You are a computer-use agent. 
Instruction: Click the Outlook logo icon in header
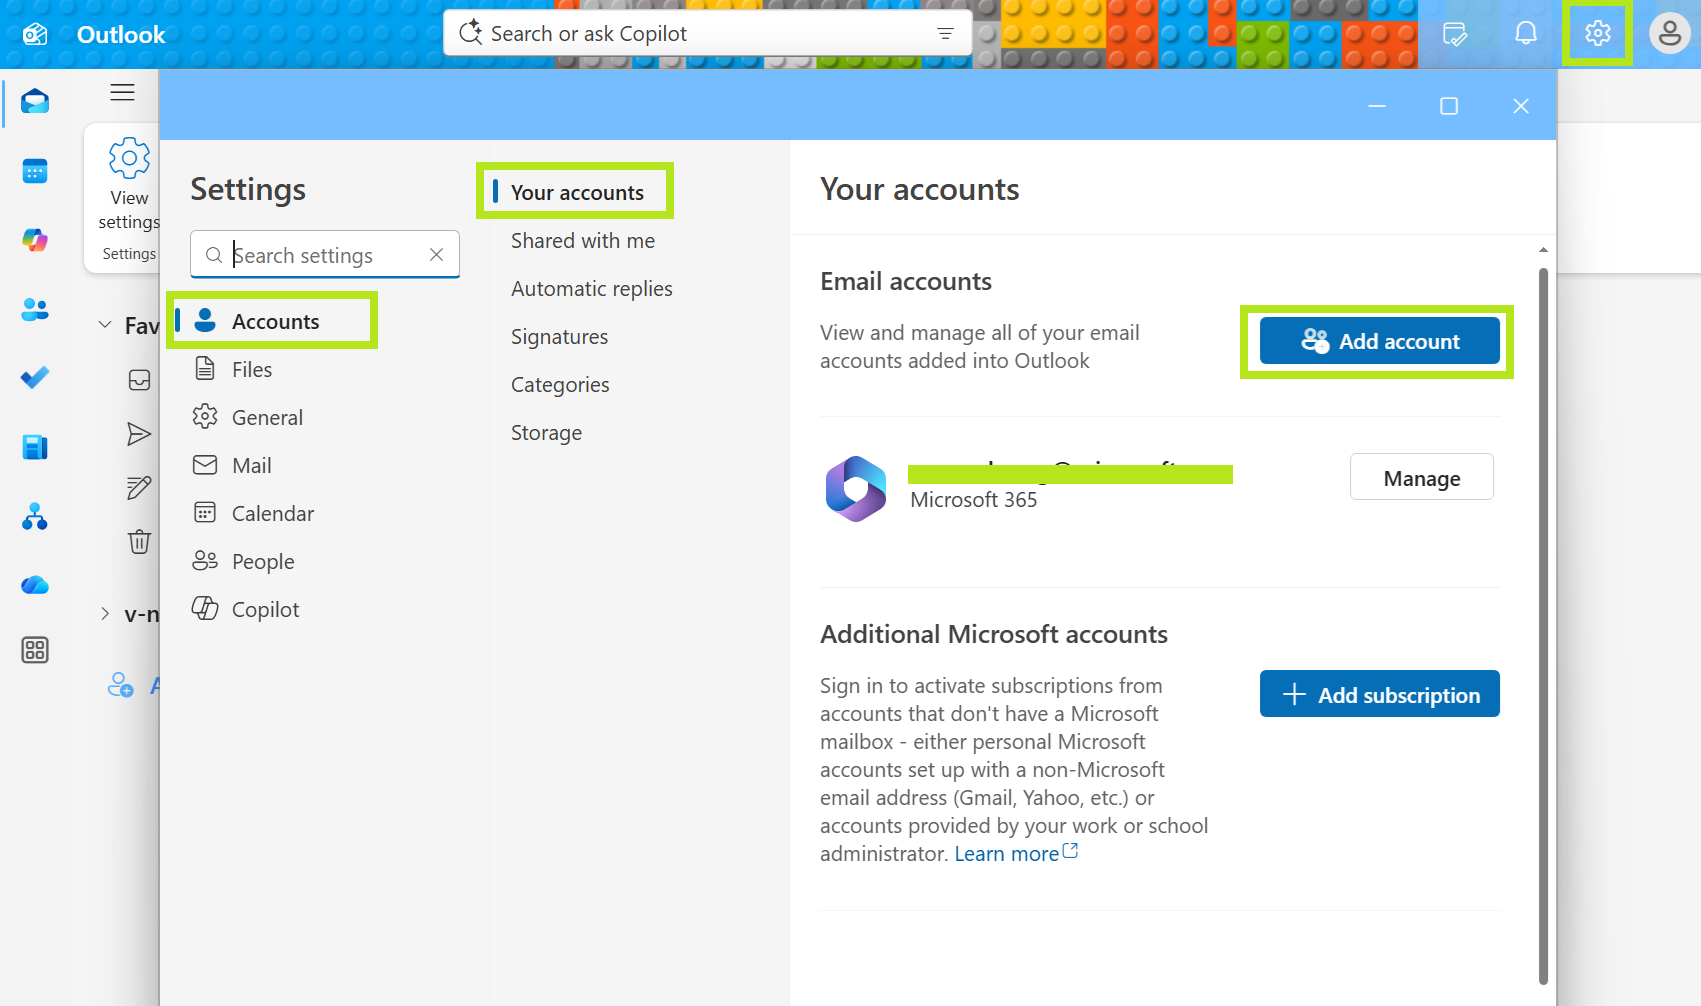pyautogui.click(x=35, y=35)
